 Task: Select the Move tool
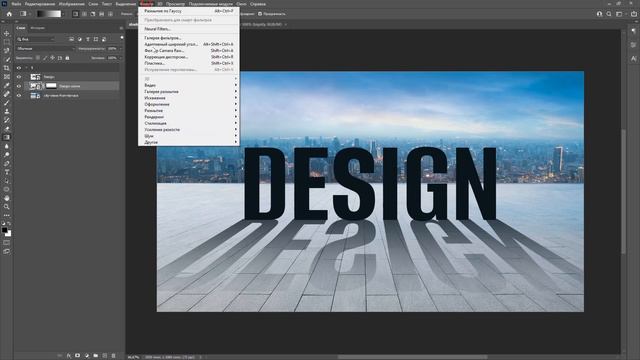click(x=6, y=33)
